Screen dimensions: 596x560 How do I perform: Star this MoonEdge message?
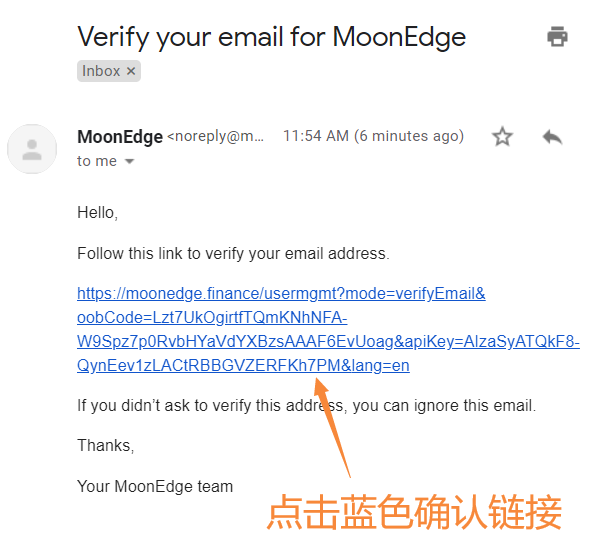pos(502,136)
